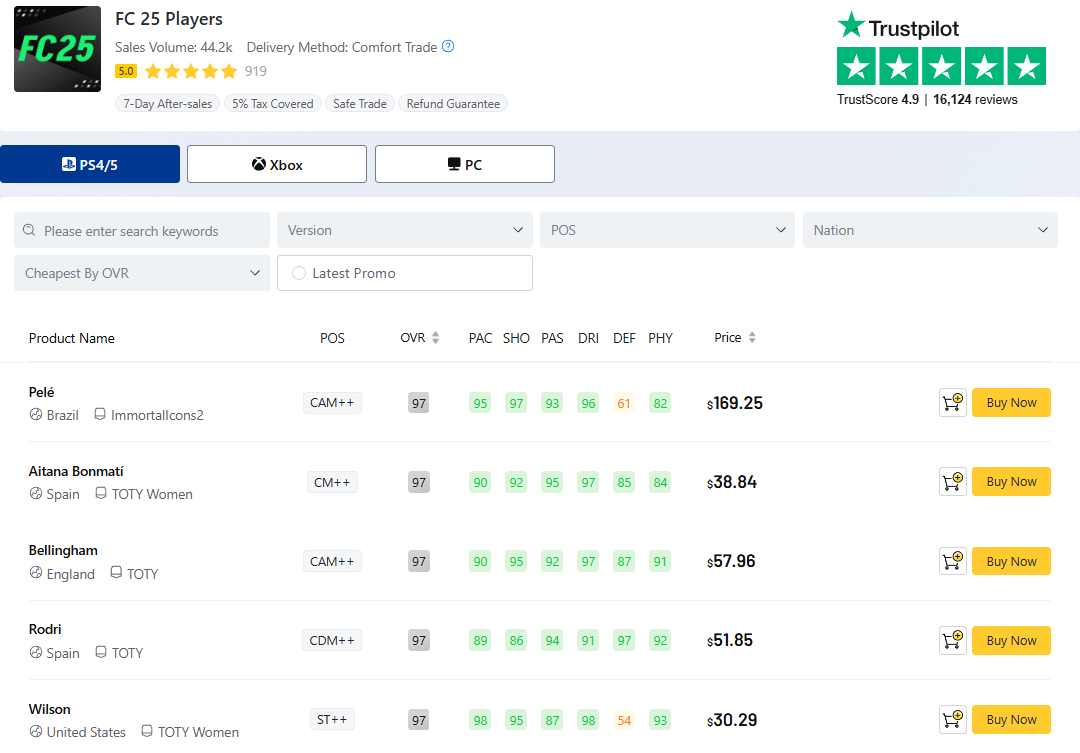Click the Refund Guarantee tag

click(x=453, y=103)
